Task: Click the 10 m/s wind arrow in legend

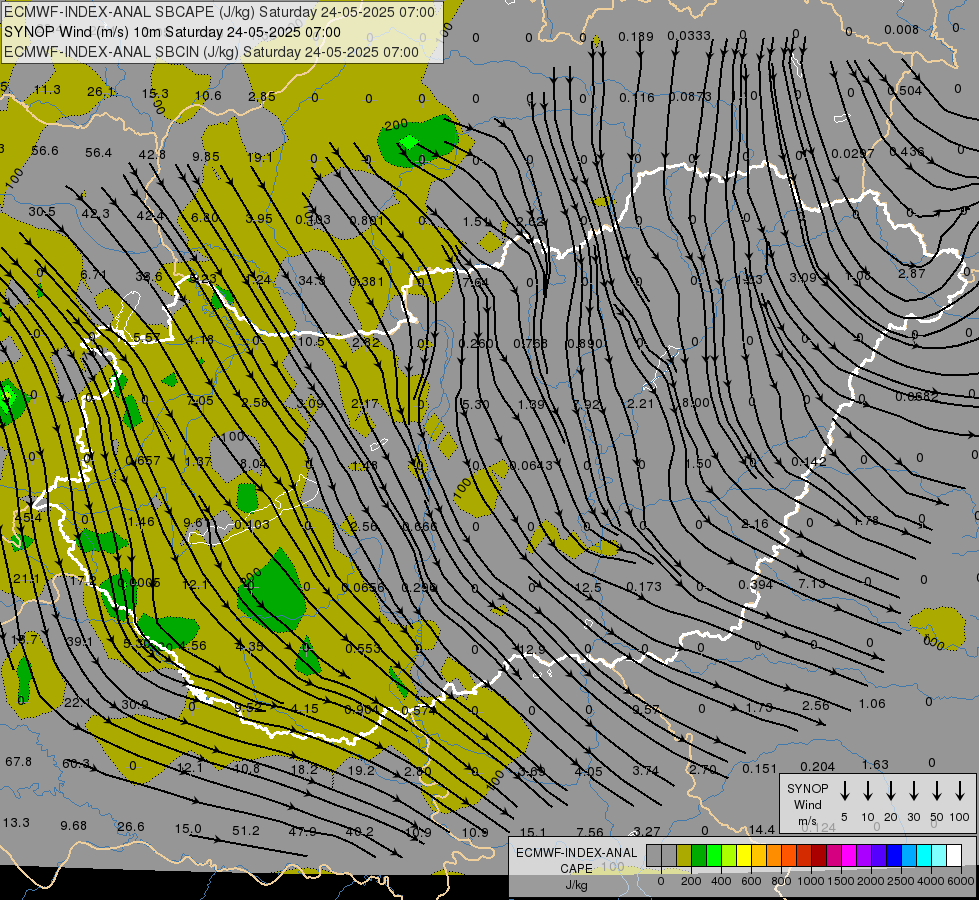Action: point(868,791)
